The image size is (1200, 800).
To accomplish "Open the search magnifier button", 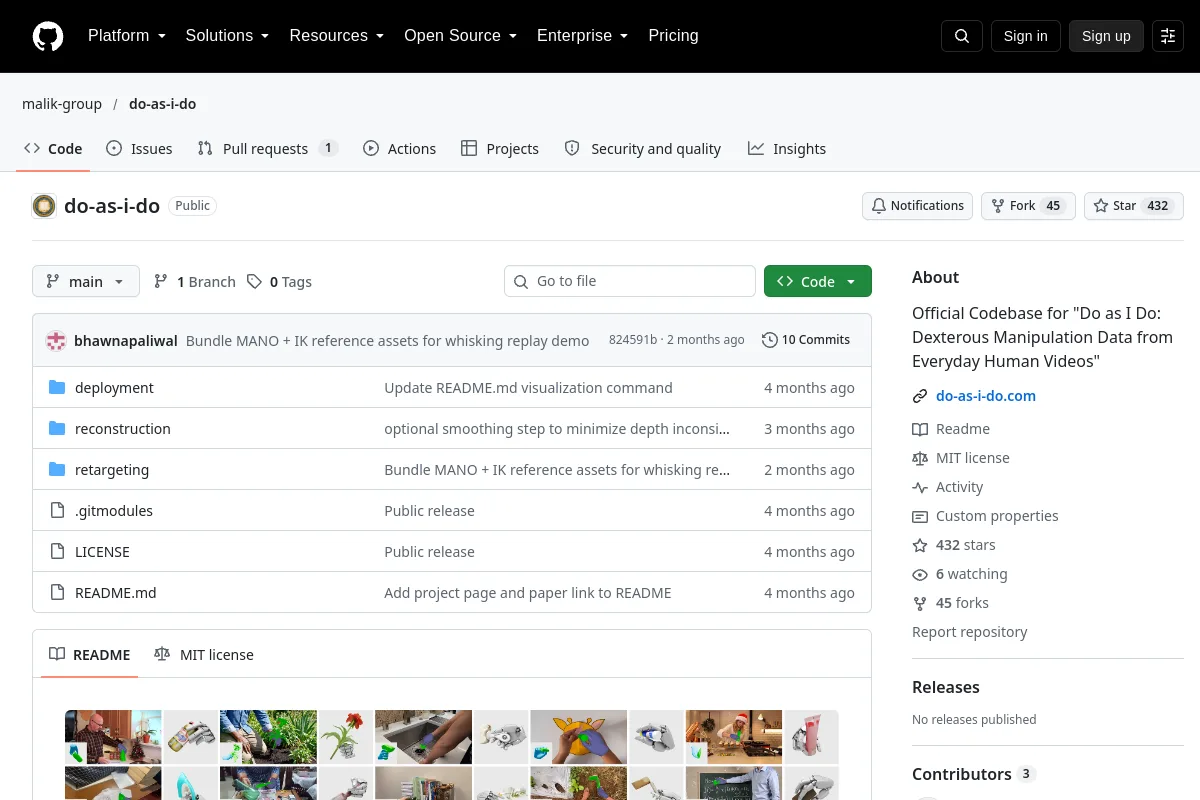I will (x=962, y=36).
